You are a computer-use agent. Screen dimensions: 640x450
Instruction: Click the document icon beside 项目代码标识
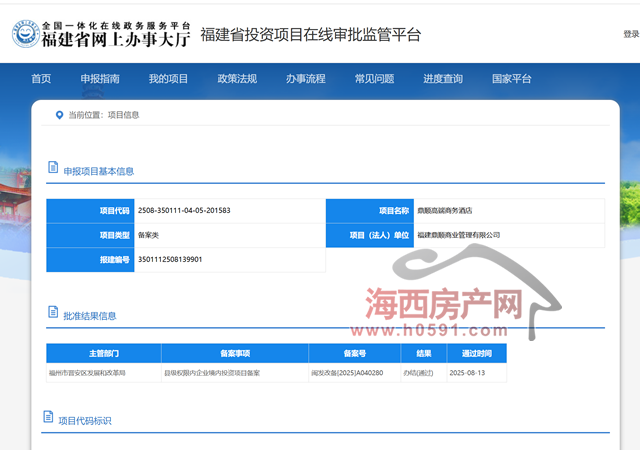pyautogui.click(x=48, y=417)
